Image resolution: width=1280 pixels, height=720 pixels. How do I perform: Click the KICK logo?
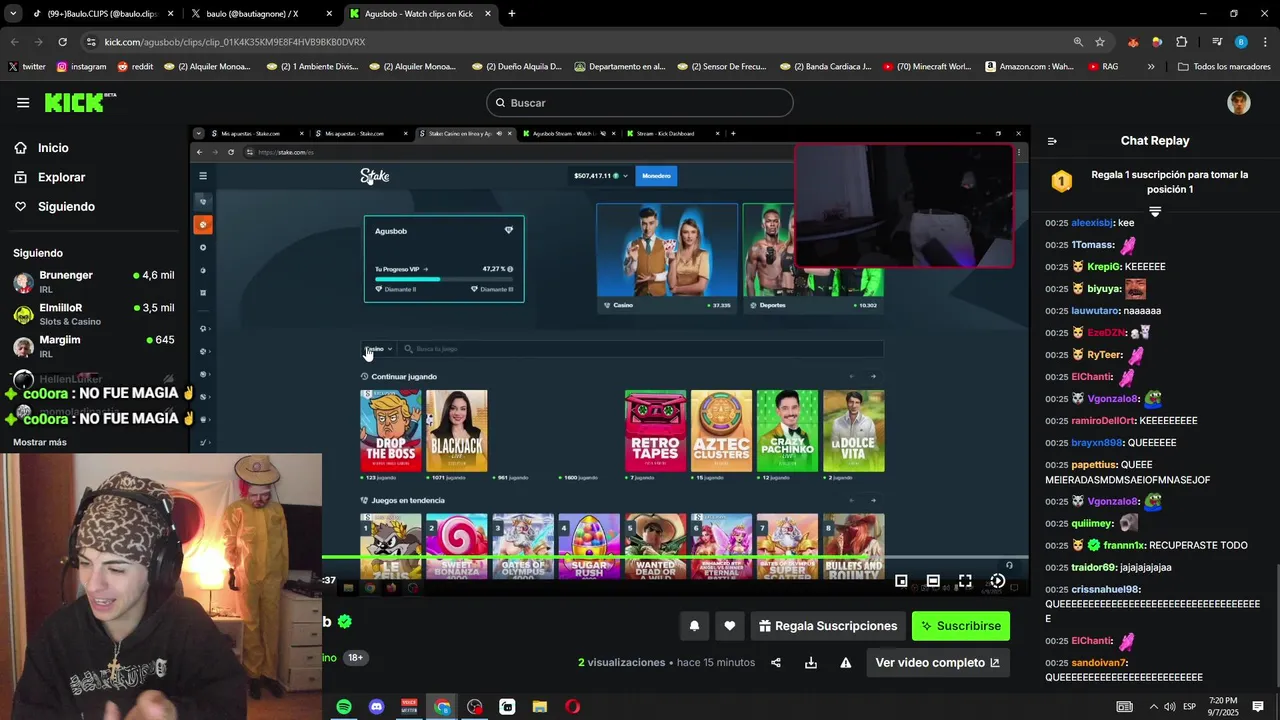[x=80, y=102]
